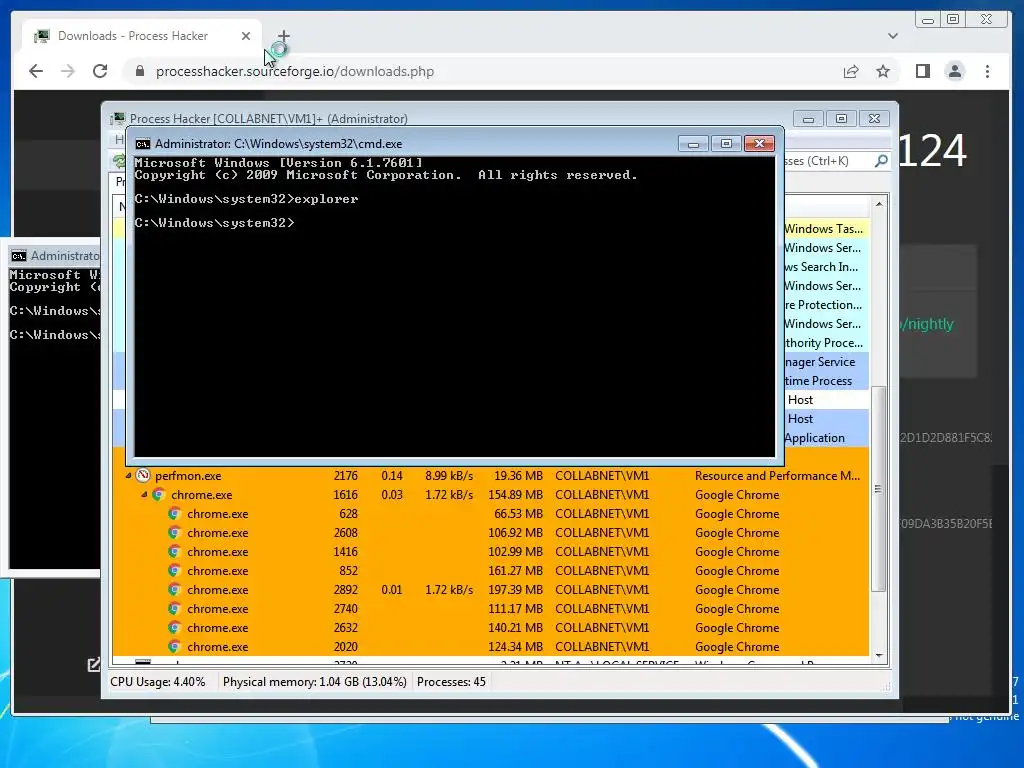Click 8.99 kB/s I/O rate of perfmon
This screenshot has height=768, width=1024.
coord(449,475)
